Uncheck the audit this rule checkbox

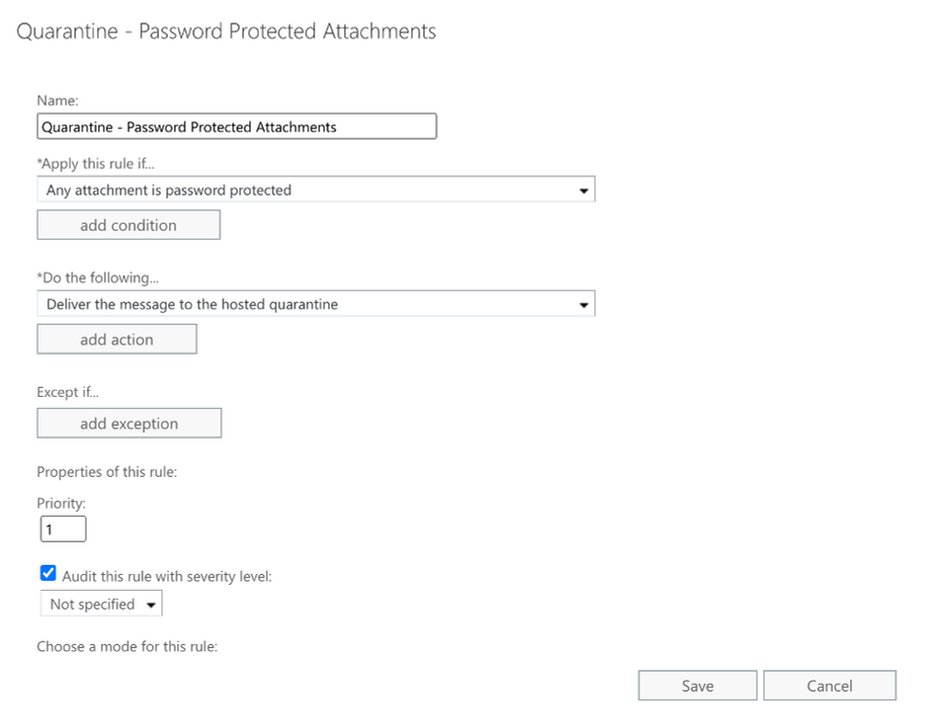[48, 573]
